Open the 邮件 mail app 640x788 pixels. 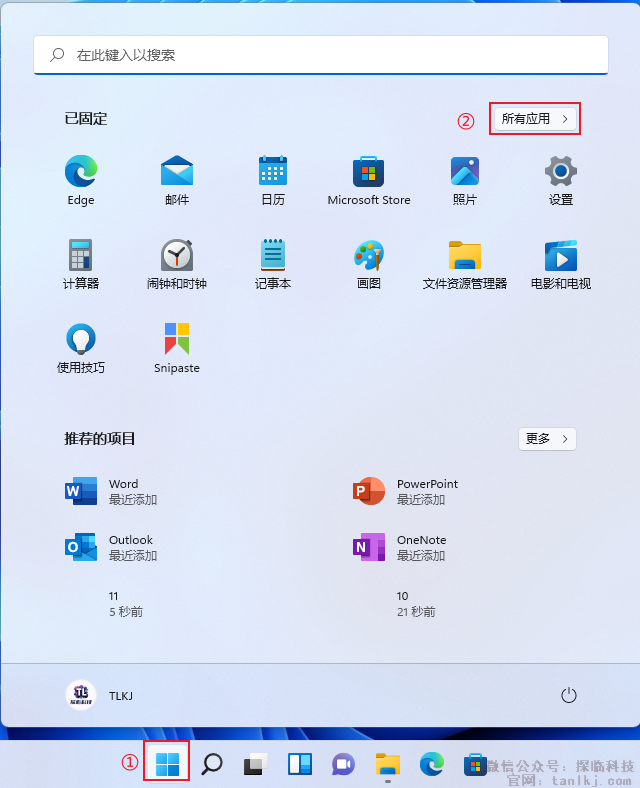(177, 179)
